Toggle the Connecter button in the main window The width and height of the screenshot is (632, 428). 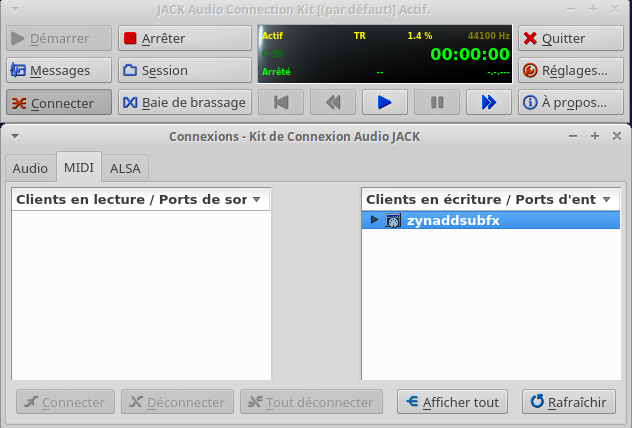tap(59, 102)
